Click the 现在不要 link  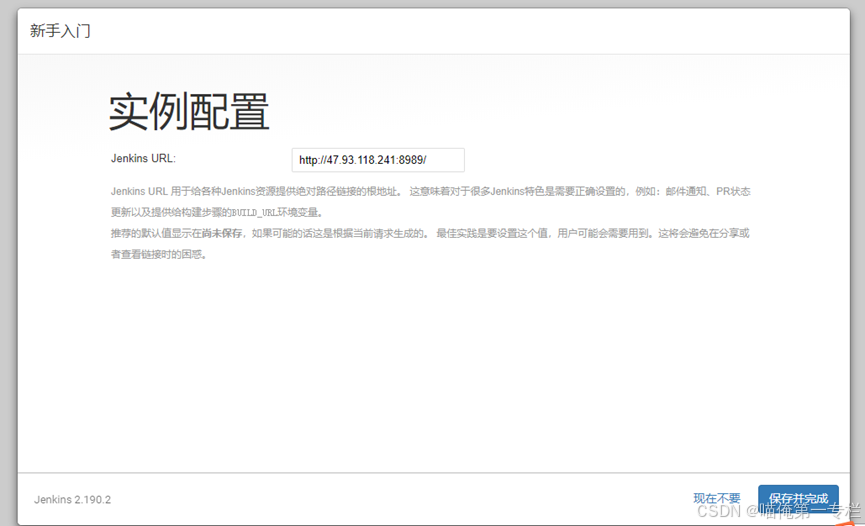(x=717, y=498)
